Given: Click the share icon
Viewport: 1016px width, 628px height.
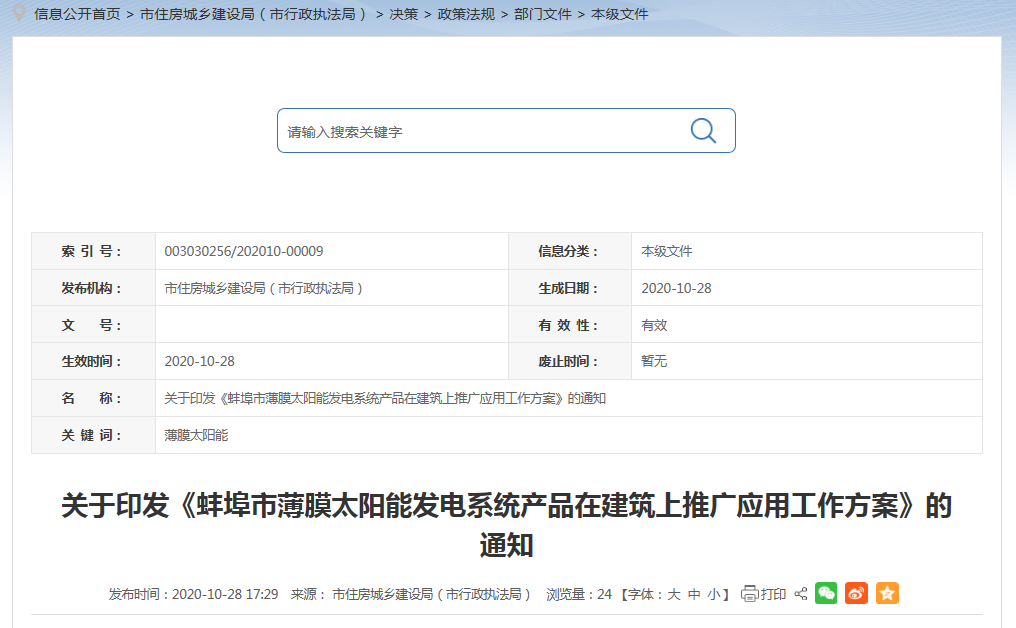Looking at the screenshot, I should pyautogui.click(x=800, y=594).
